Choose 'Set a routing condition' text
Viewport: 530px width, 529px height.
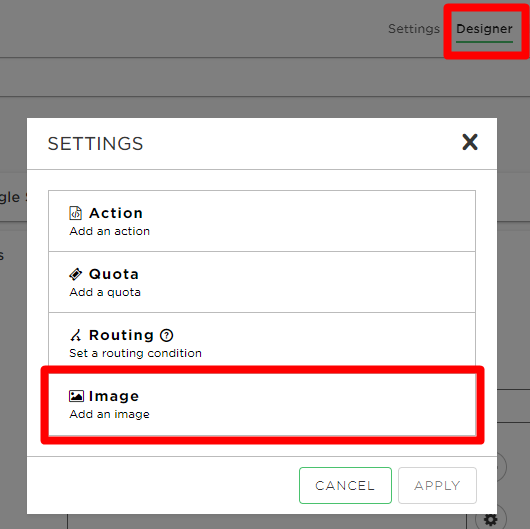coord(135,353)
